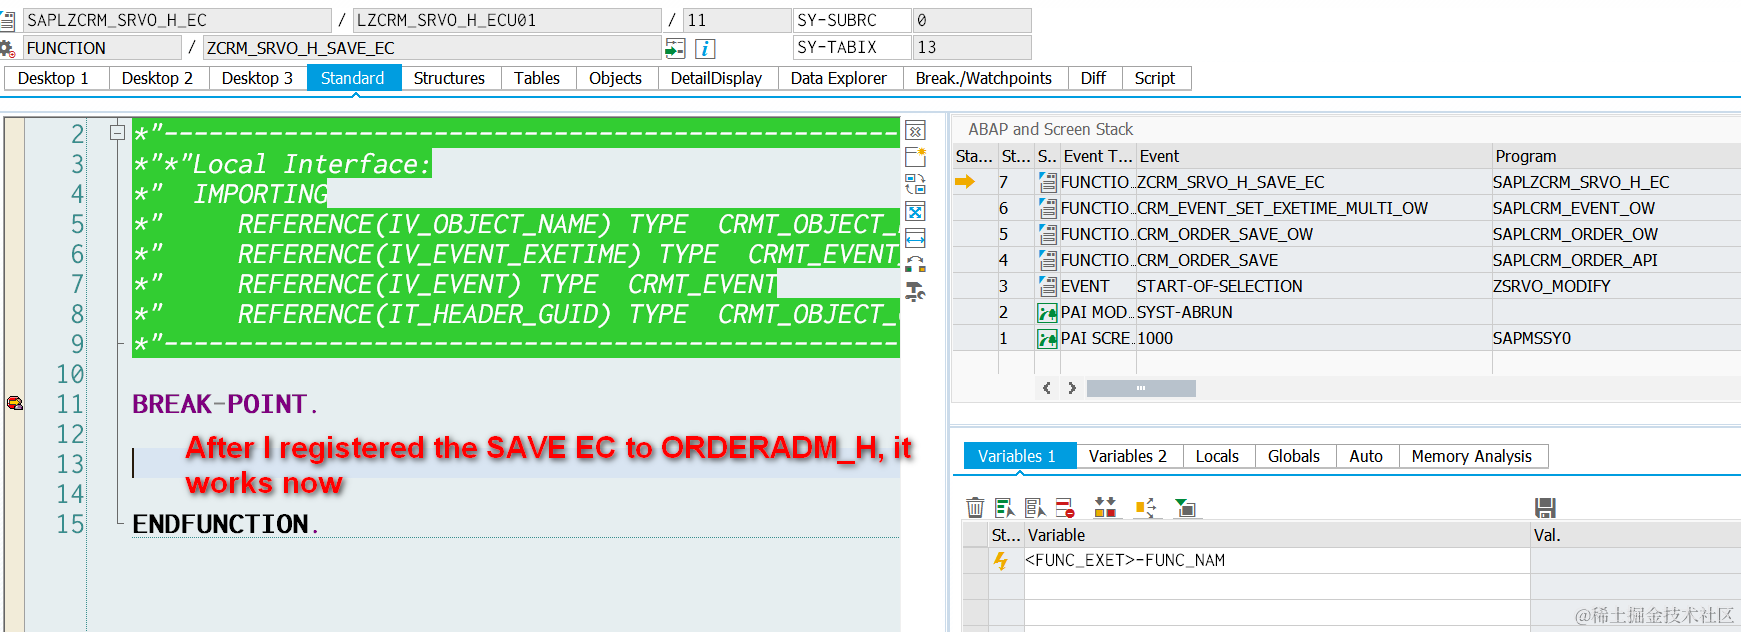The height and width of the screenshot is (632, 1741).
Task: Click the function icon in ZCRM_SRVO_H_SAVE_EC stack row
Action: point(1047,182)
